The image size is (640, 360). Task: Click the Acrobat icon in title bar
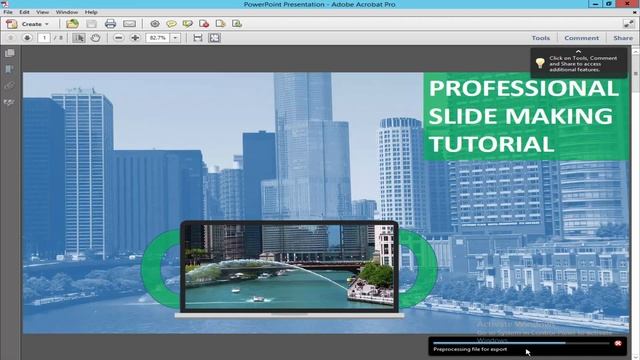4,4
